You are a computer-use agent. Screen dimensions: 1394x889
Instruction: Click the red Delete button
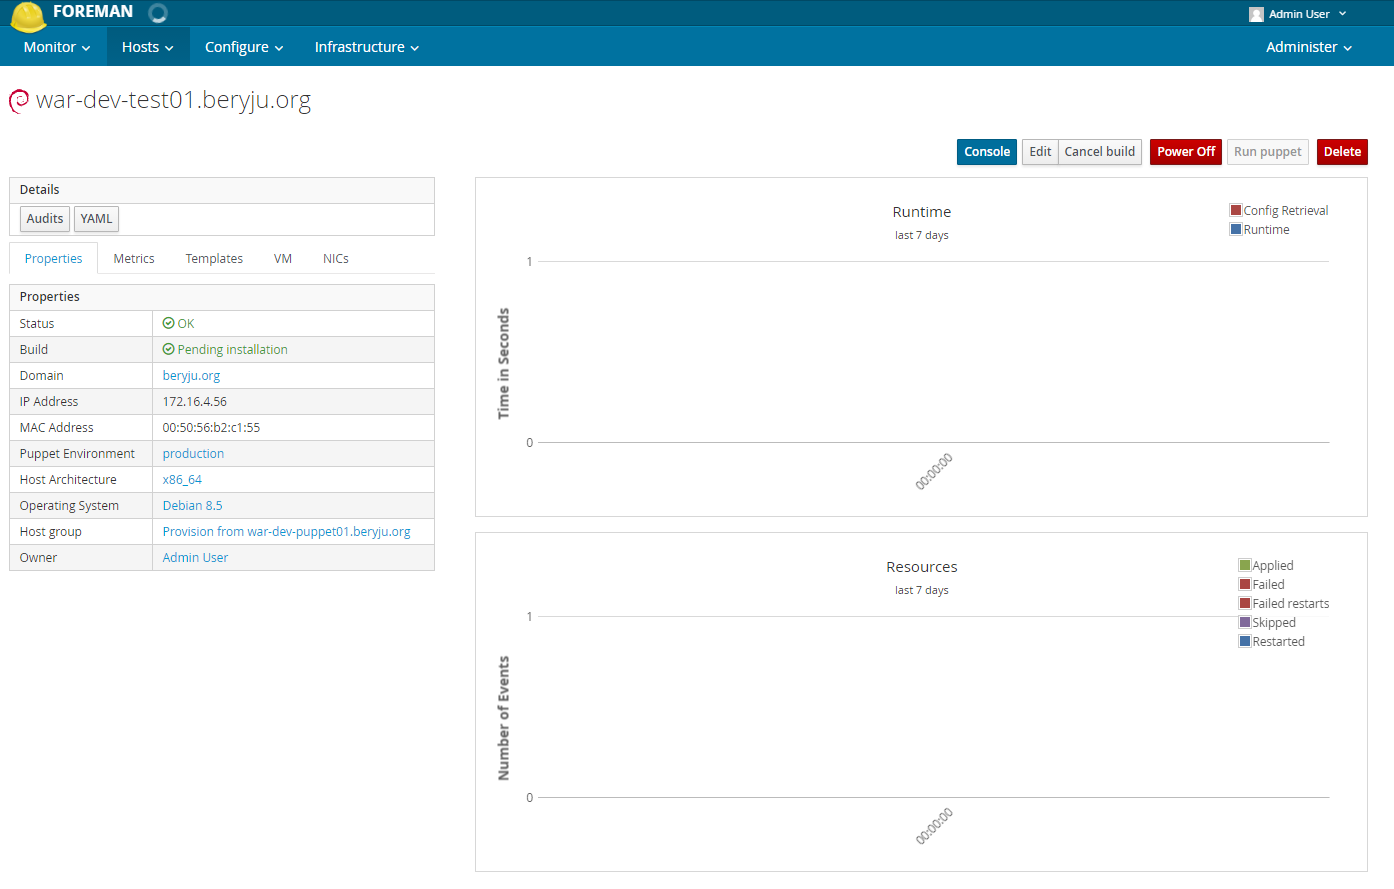coord(1342,152)
